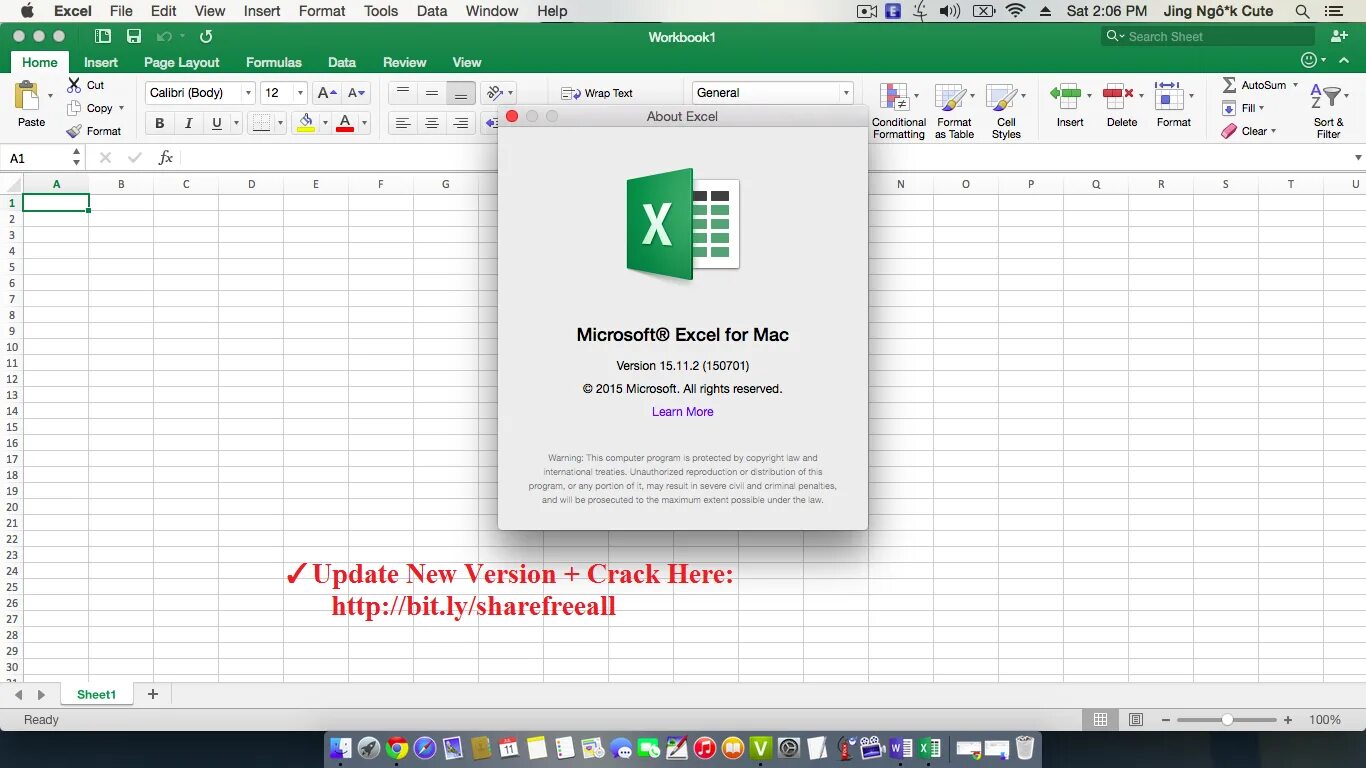The width and height of the screenshot is (1366, 768).
Task: Click the Undo arrow in title bar
Action: 164,36
